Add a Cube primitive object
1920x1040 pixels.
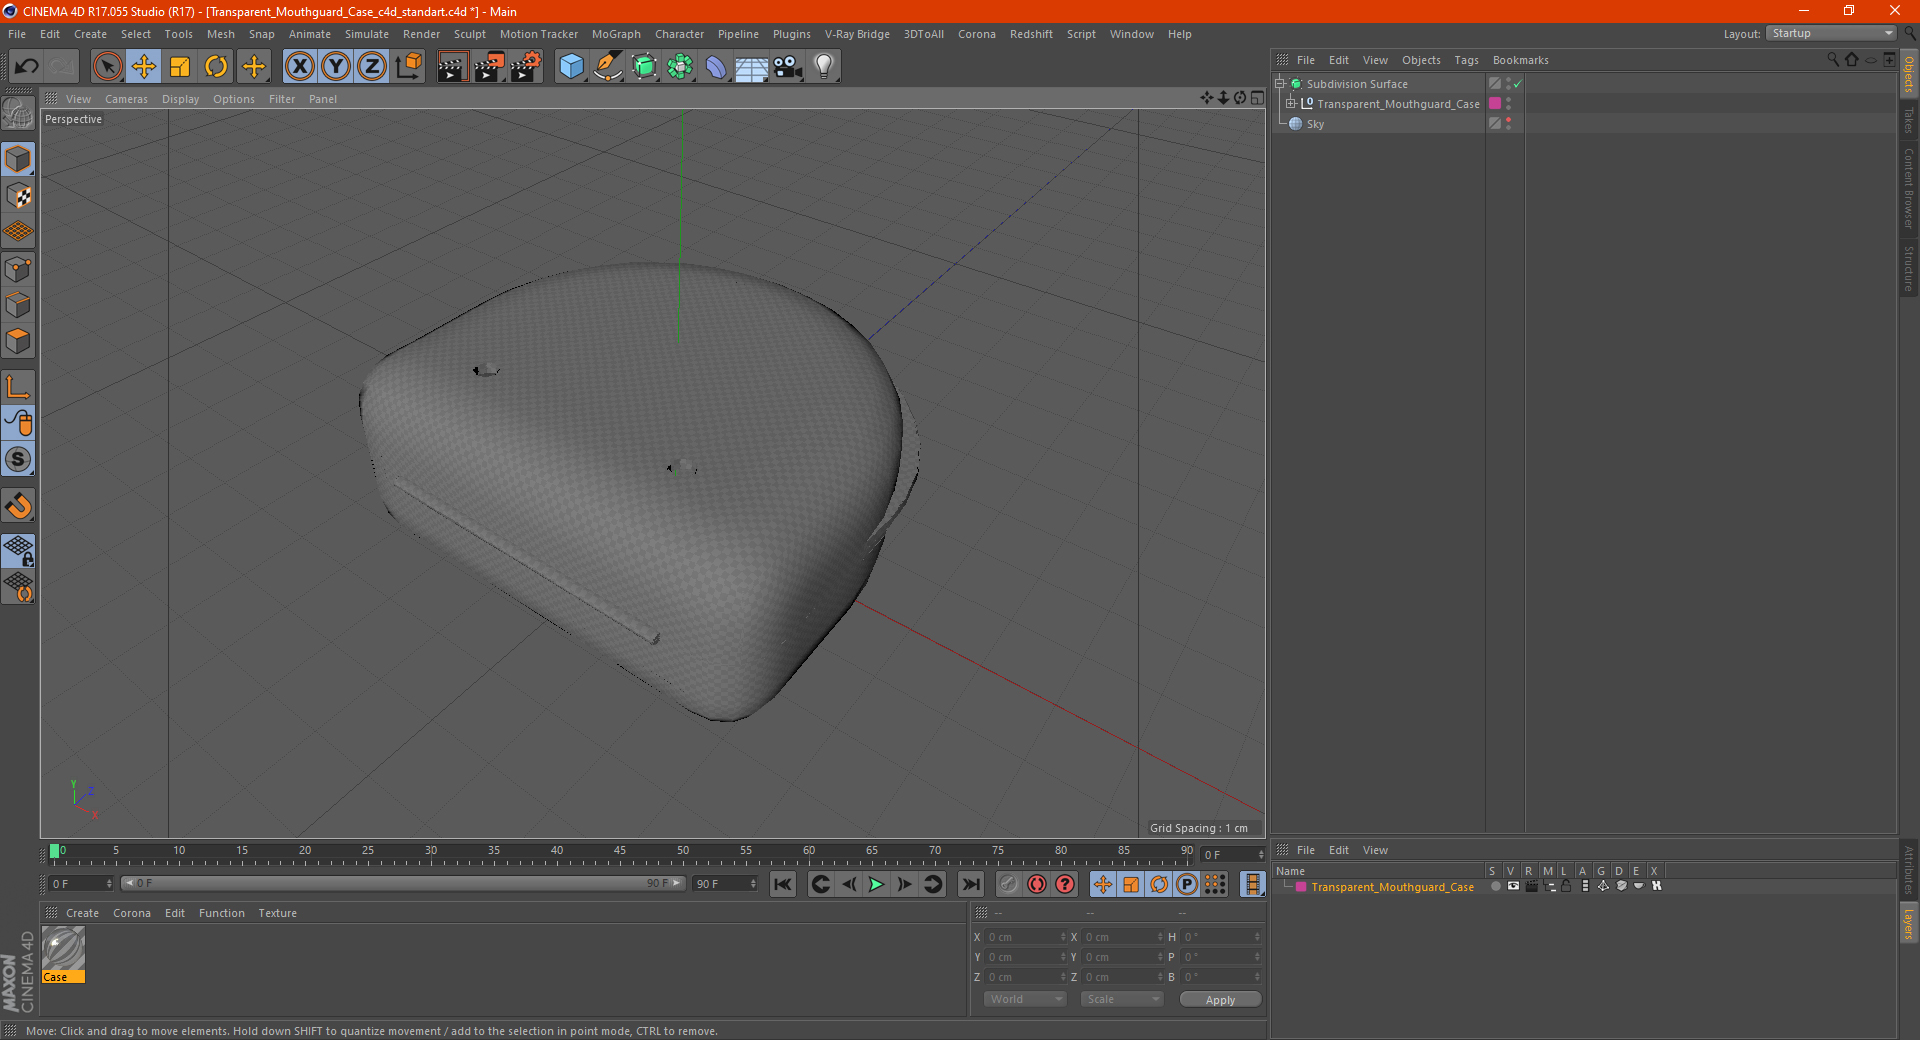[x=571, y=67]
